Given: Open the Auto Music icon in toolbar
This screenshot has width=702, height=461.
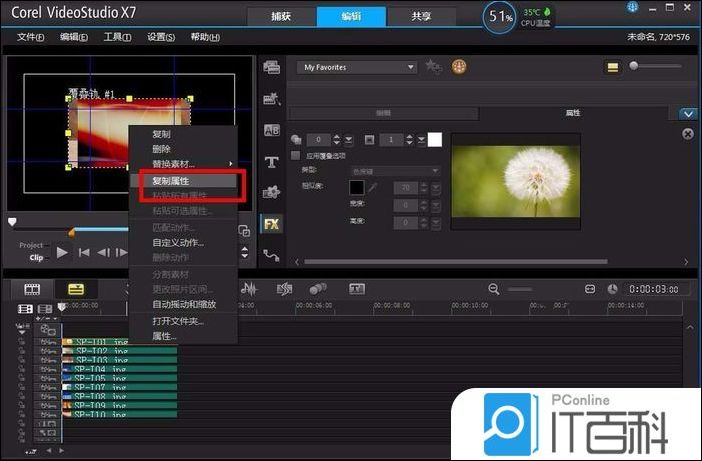Looking at the screenshot, I should (x=284, y=289).
